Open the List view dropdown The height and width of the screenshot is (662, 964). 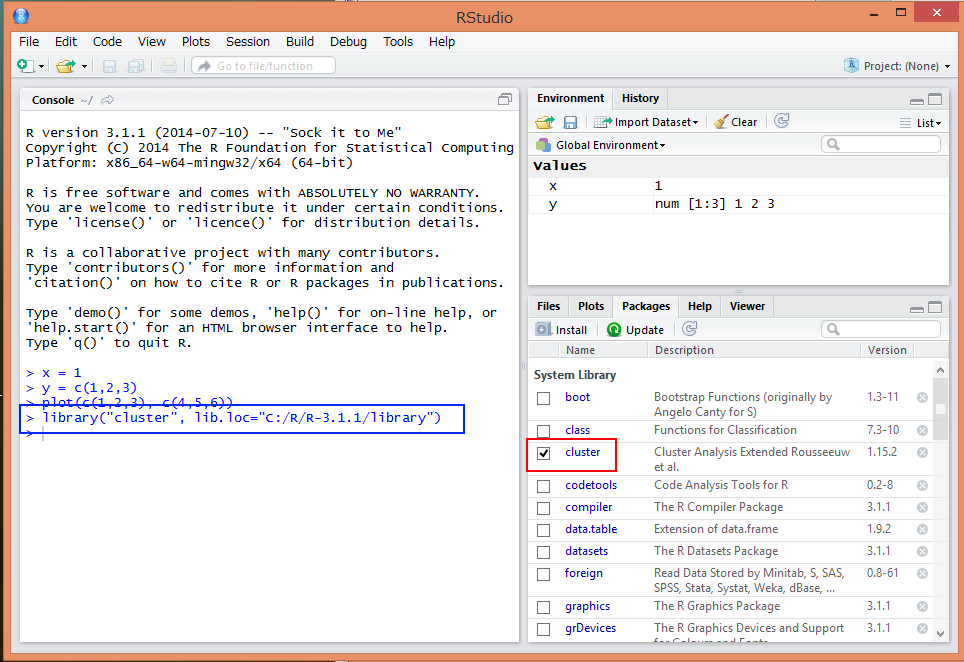point(920,123)
